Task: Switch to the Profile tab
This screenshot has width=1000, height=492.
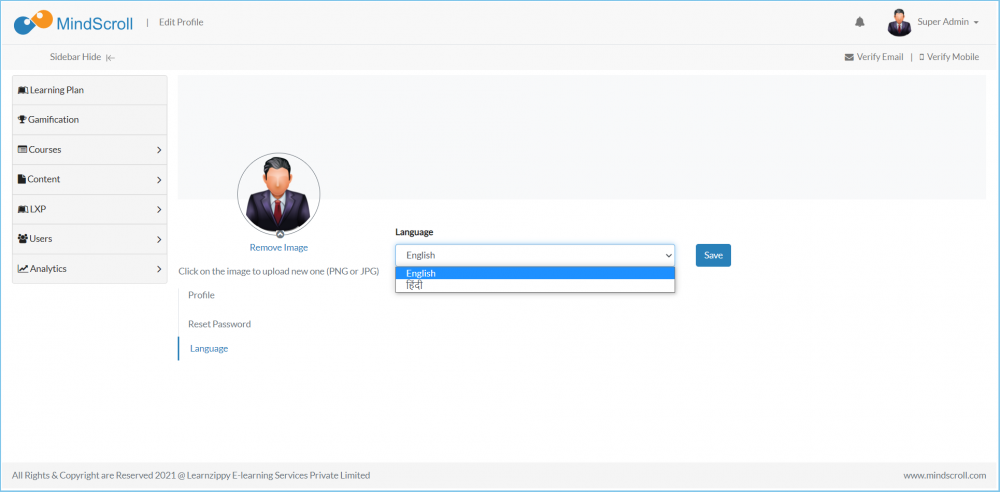Action: point(202,295)
